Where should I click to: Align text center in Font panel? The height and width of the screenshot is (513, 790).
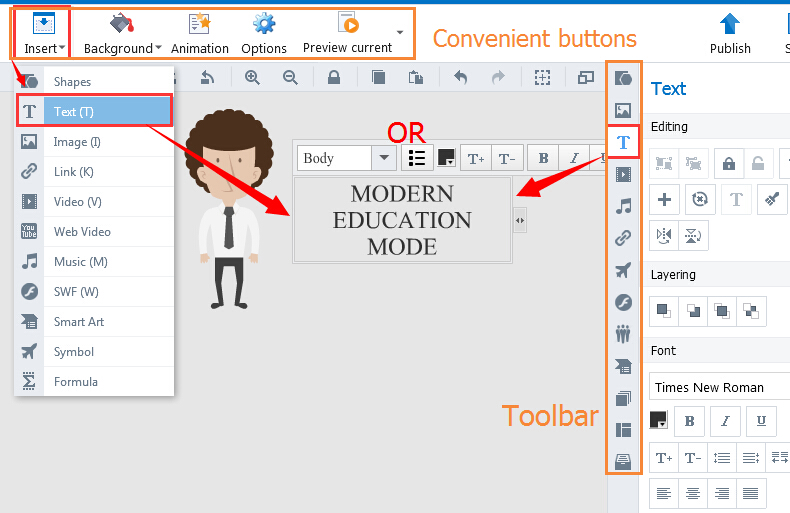(x=693, y=493)
